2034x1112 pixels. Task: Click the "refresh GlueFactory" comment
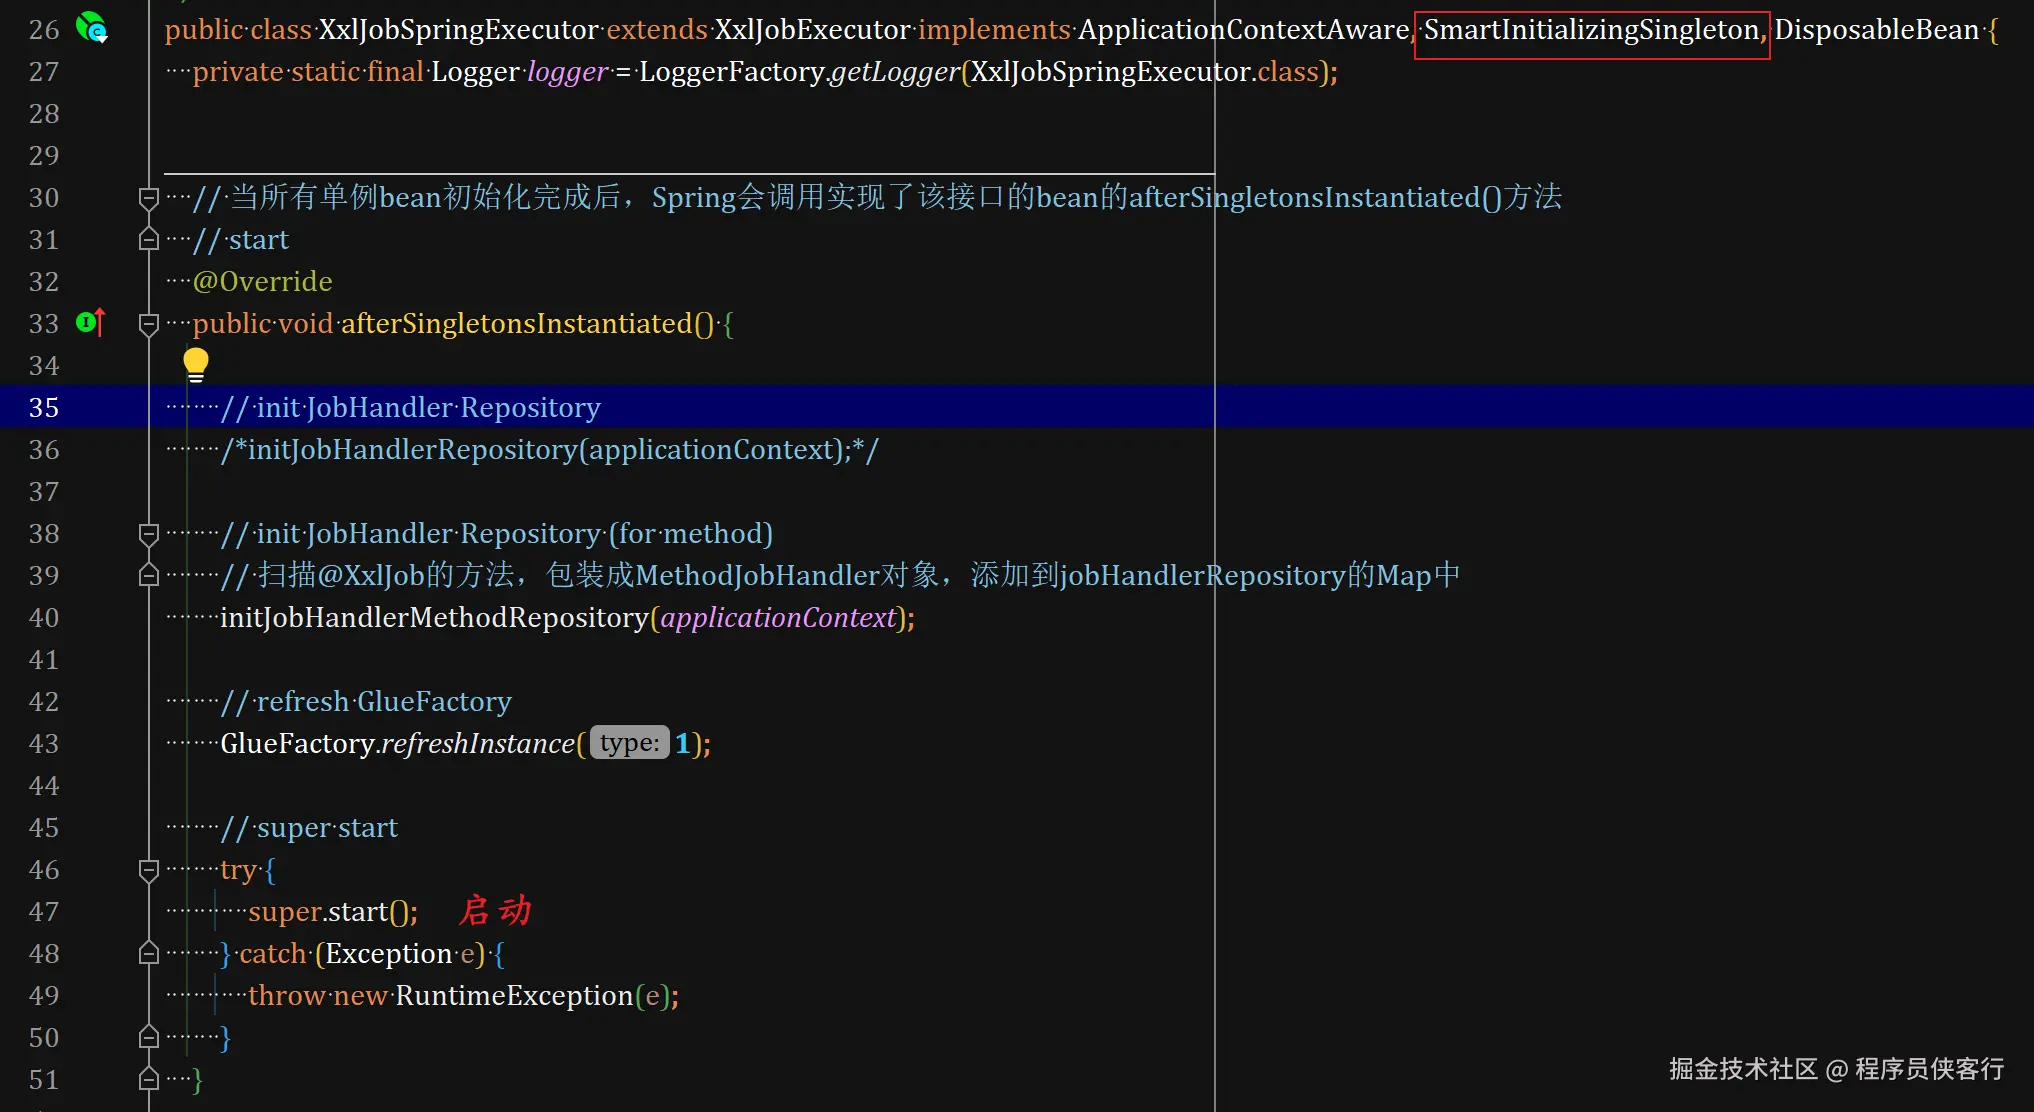pos(366,702)
